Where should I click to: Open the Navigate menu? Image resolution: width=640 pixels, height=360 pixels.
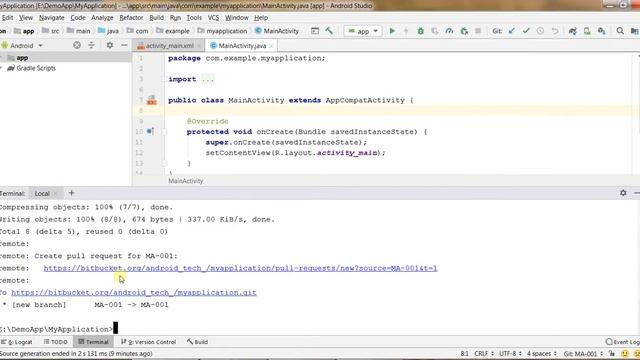pos(51,18)
